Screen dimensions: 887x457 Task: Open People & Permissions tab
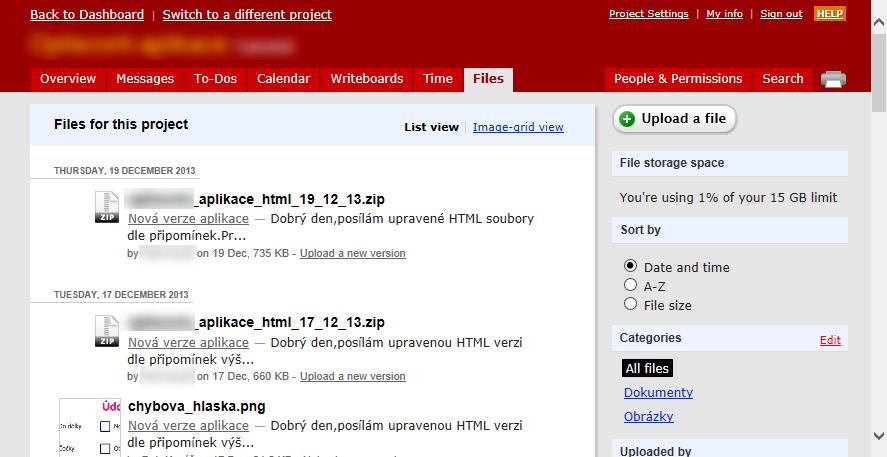[678, 79]
